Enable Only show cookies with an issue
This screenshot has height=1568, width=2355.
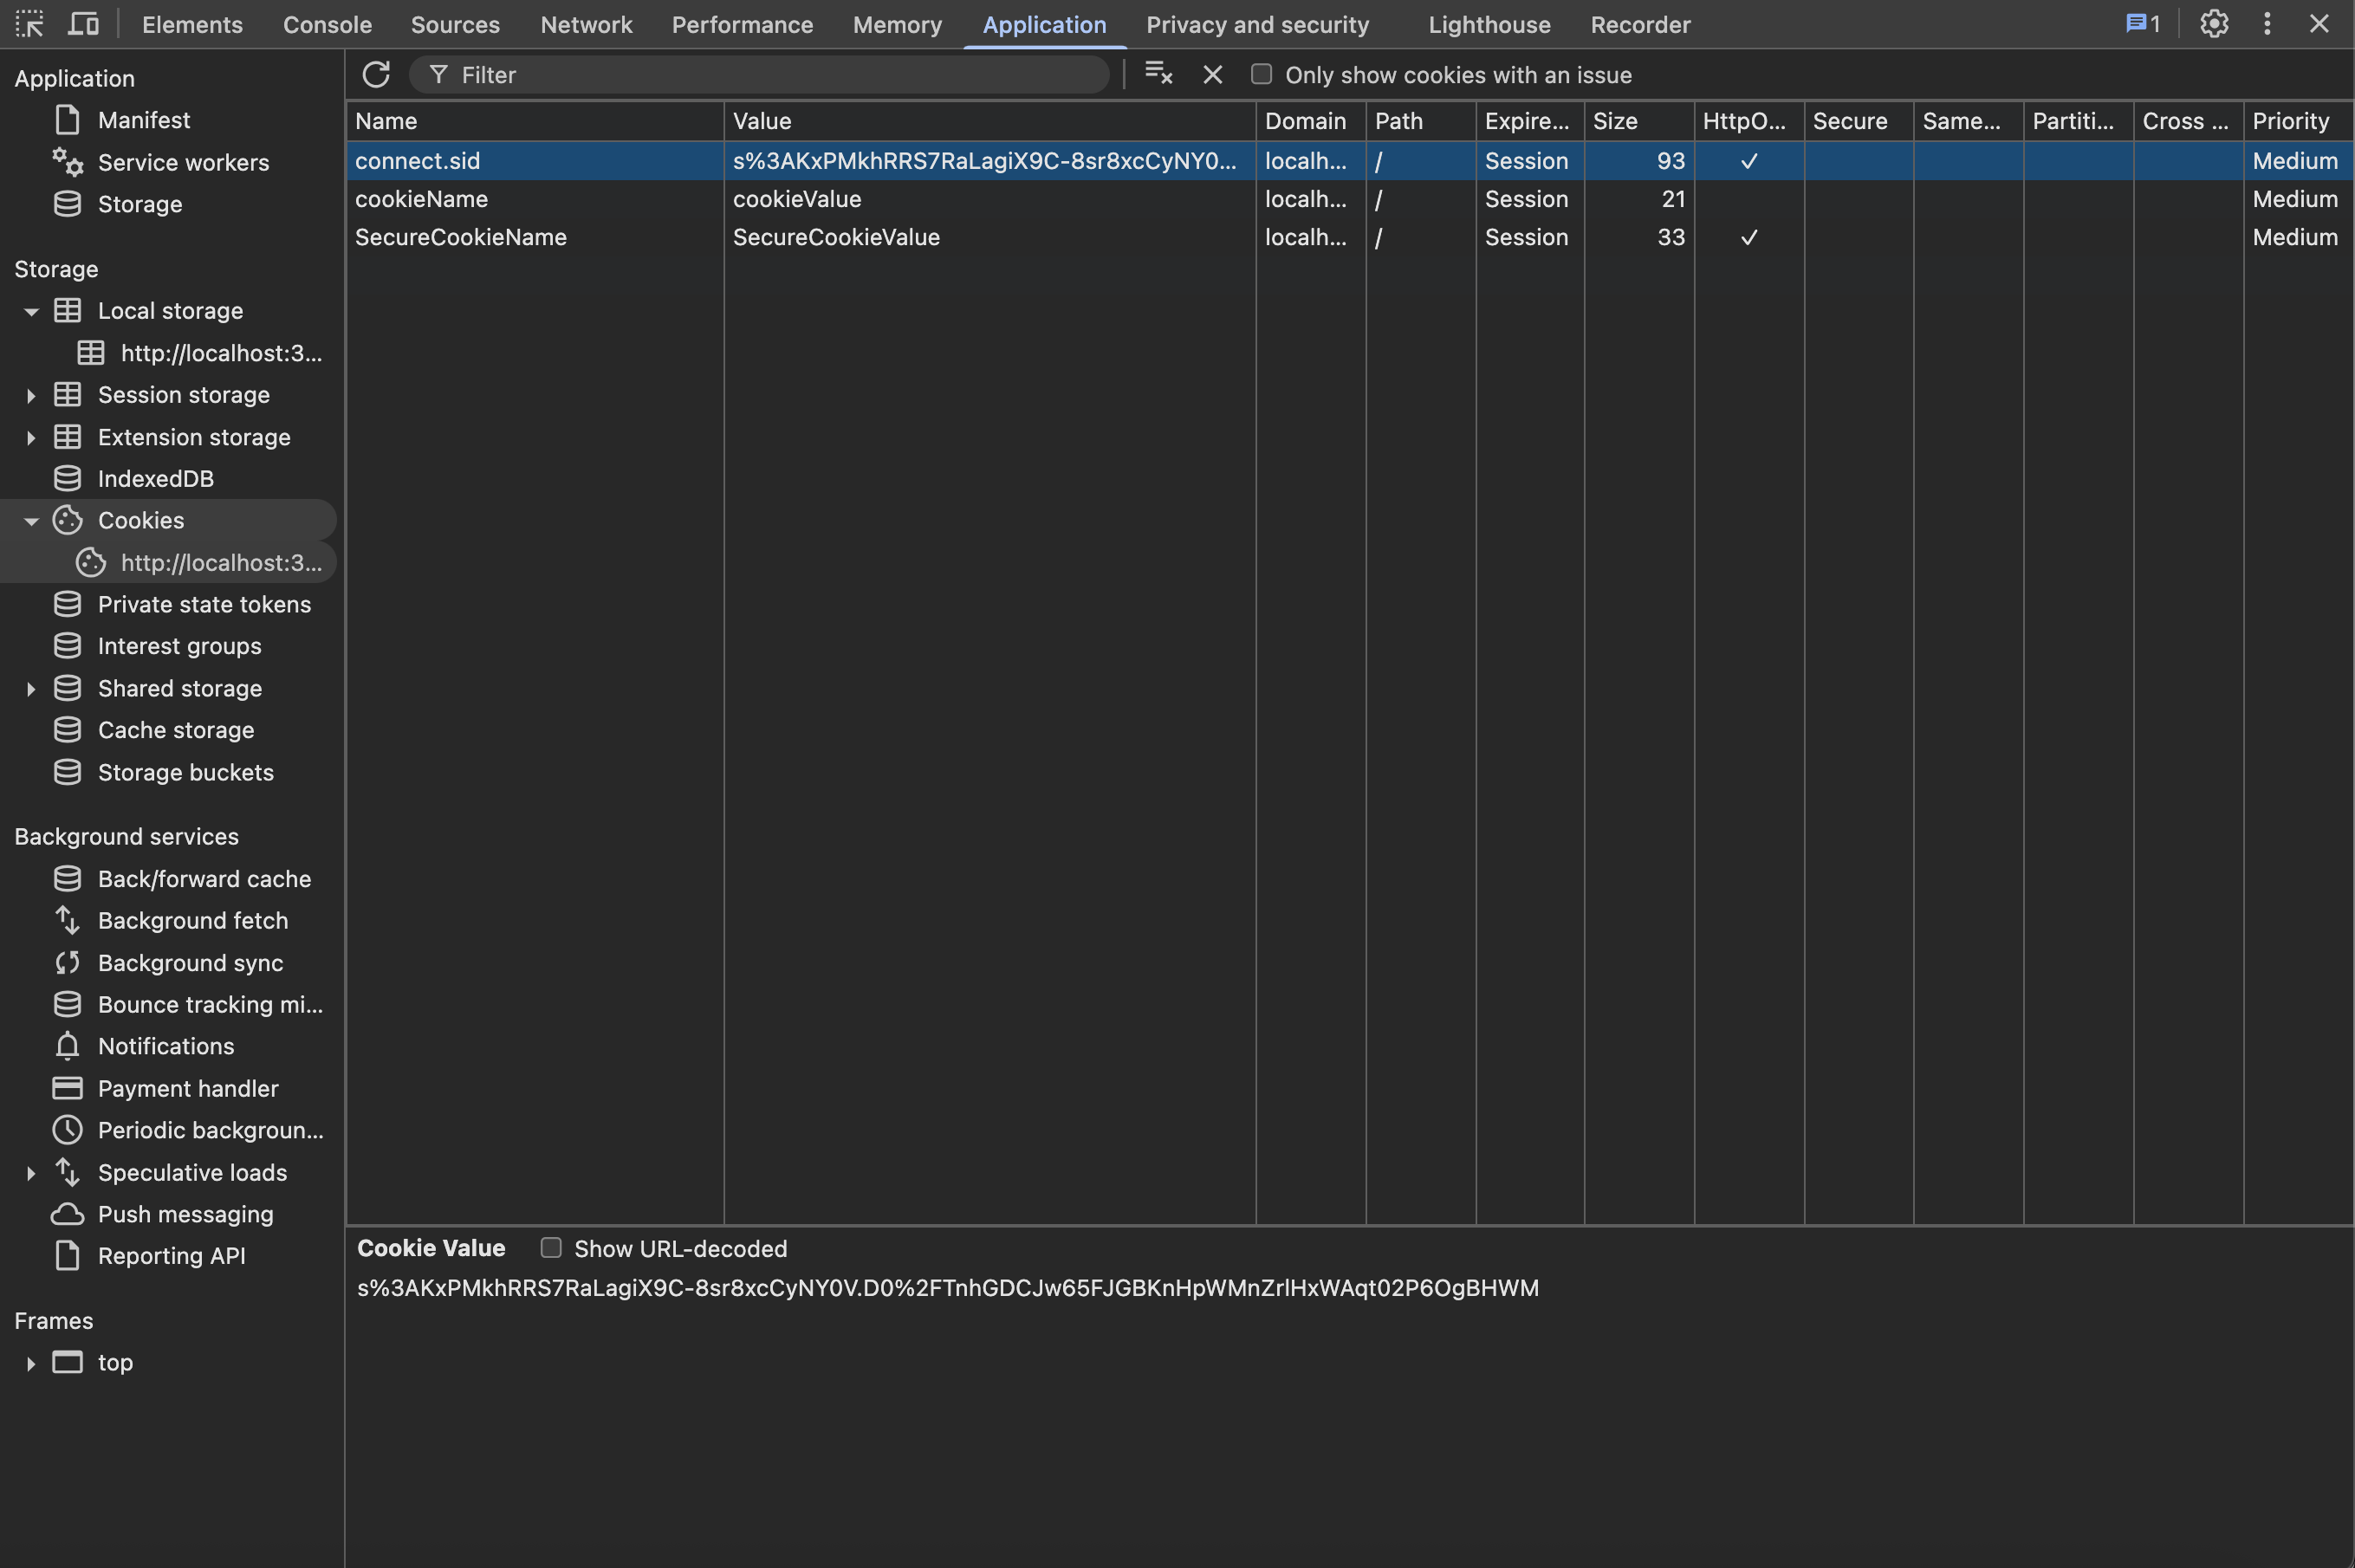click(x=1261, y=74)
